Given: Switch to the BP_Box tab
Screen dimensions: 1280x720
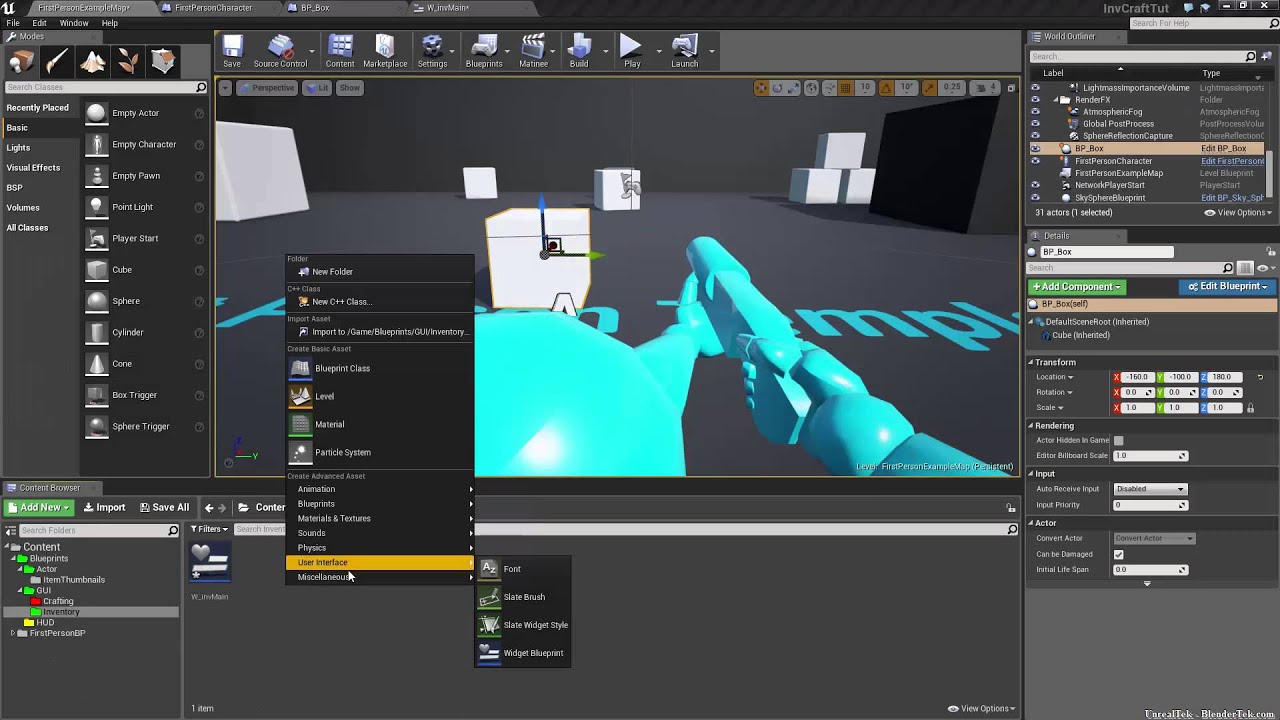Looking at the screenshot, I should pos(315,8).
